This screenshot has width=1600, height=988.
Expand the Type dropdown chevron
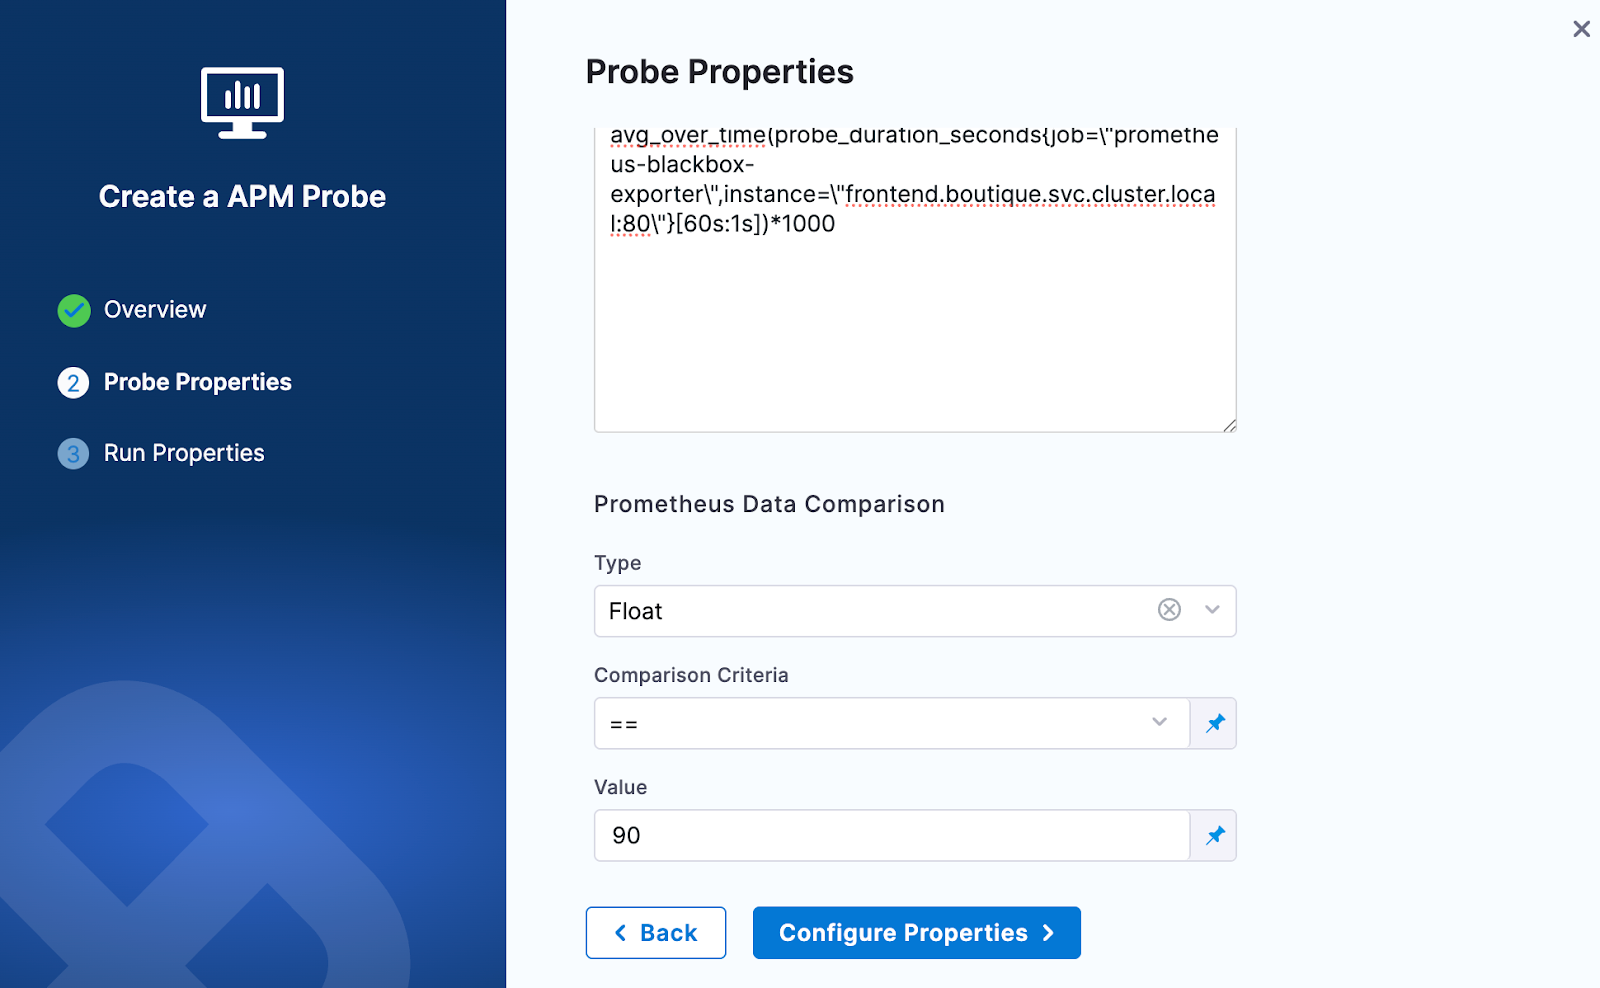pyautogui.click(x=1212, y=610)
